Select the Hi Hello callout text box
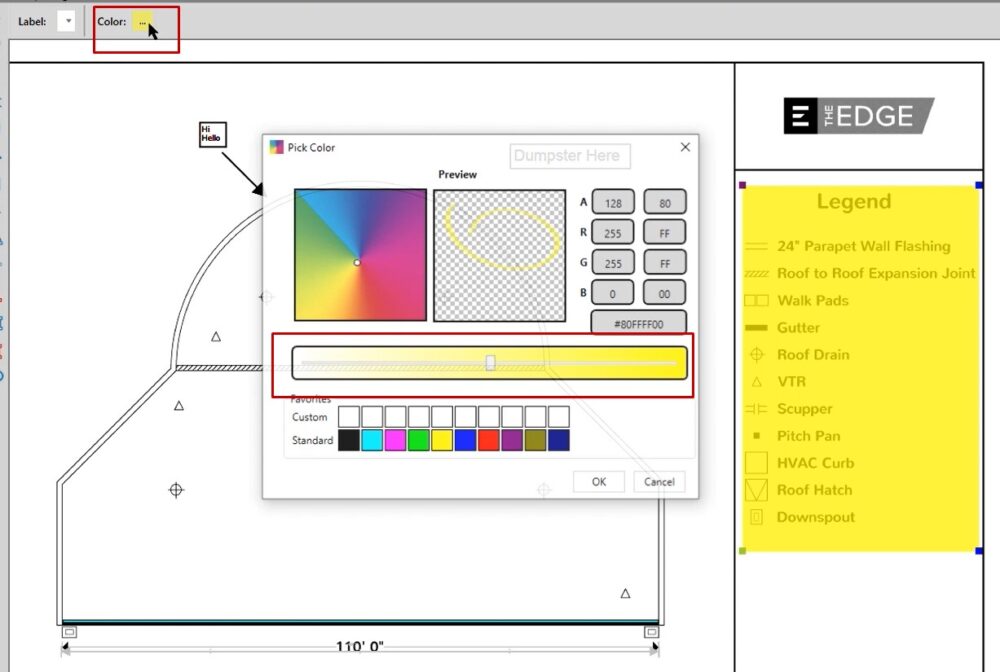Viewport: 1000px width, 672px height. (x=212, y=134)
